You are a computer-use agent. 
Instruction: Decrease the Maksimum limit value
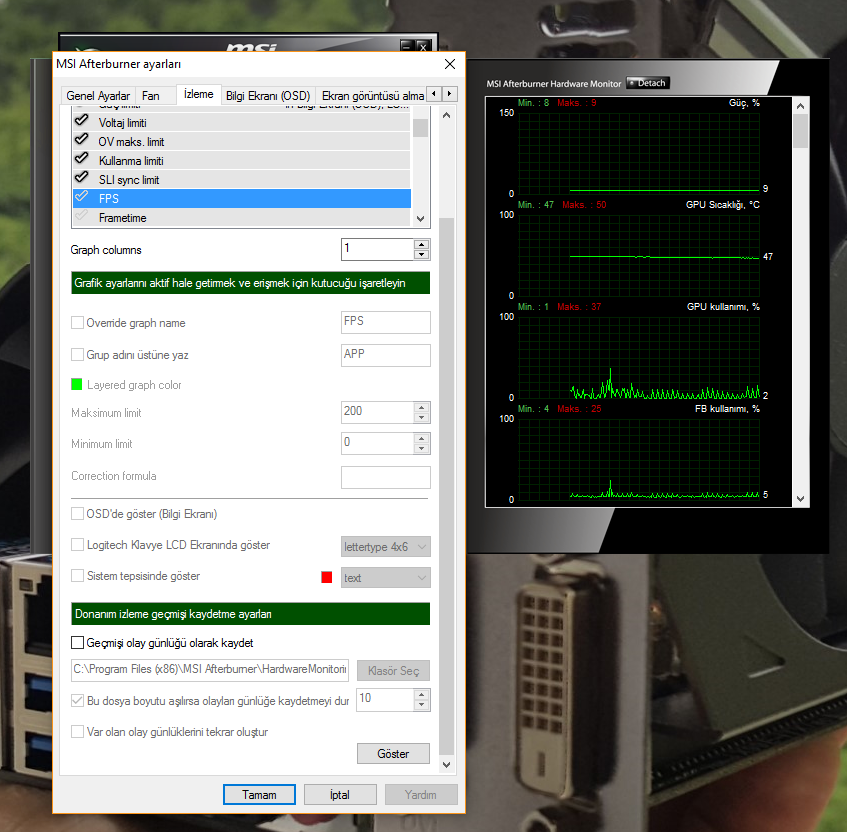422,418
